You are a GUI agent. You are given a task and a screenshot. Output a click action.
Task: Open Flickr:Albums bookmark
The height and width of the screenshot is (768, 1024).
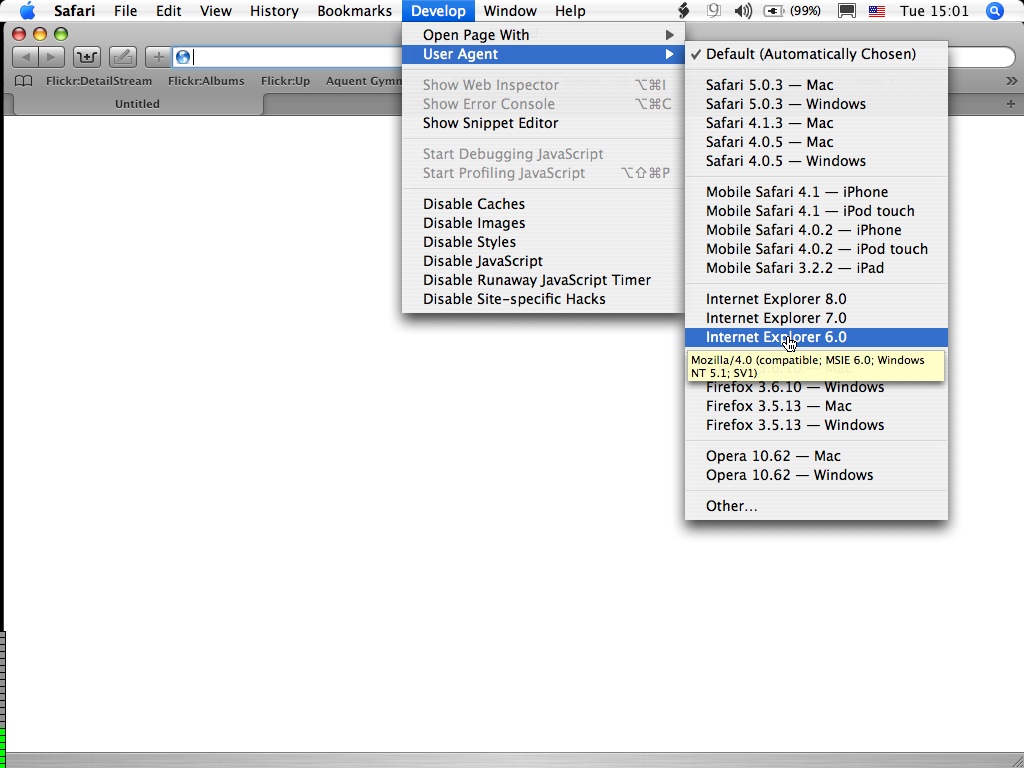point(206,81)
